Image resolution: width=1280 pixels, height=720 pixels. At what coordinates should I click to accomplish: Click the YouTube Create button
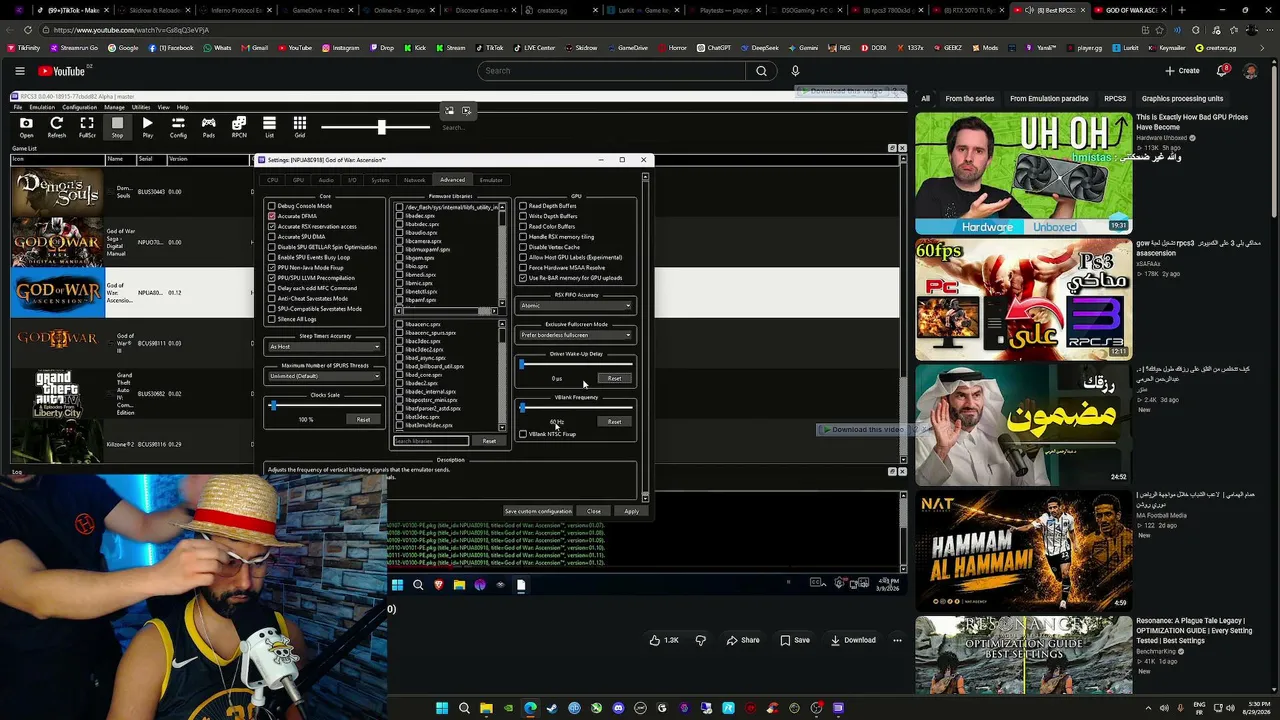(x=1181, y=71)
